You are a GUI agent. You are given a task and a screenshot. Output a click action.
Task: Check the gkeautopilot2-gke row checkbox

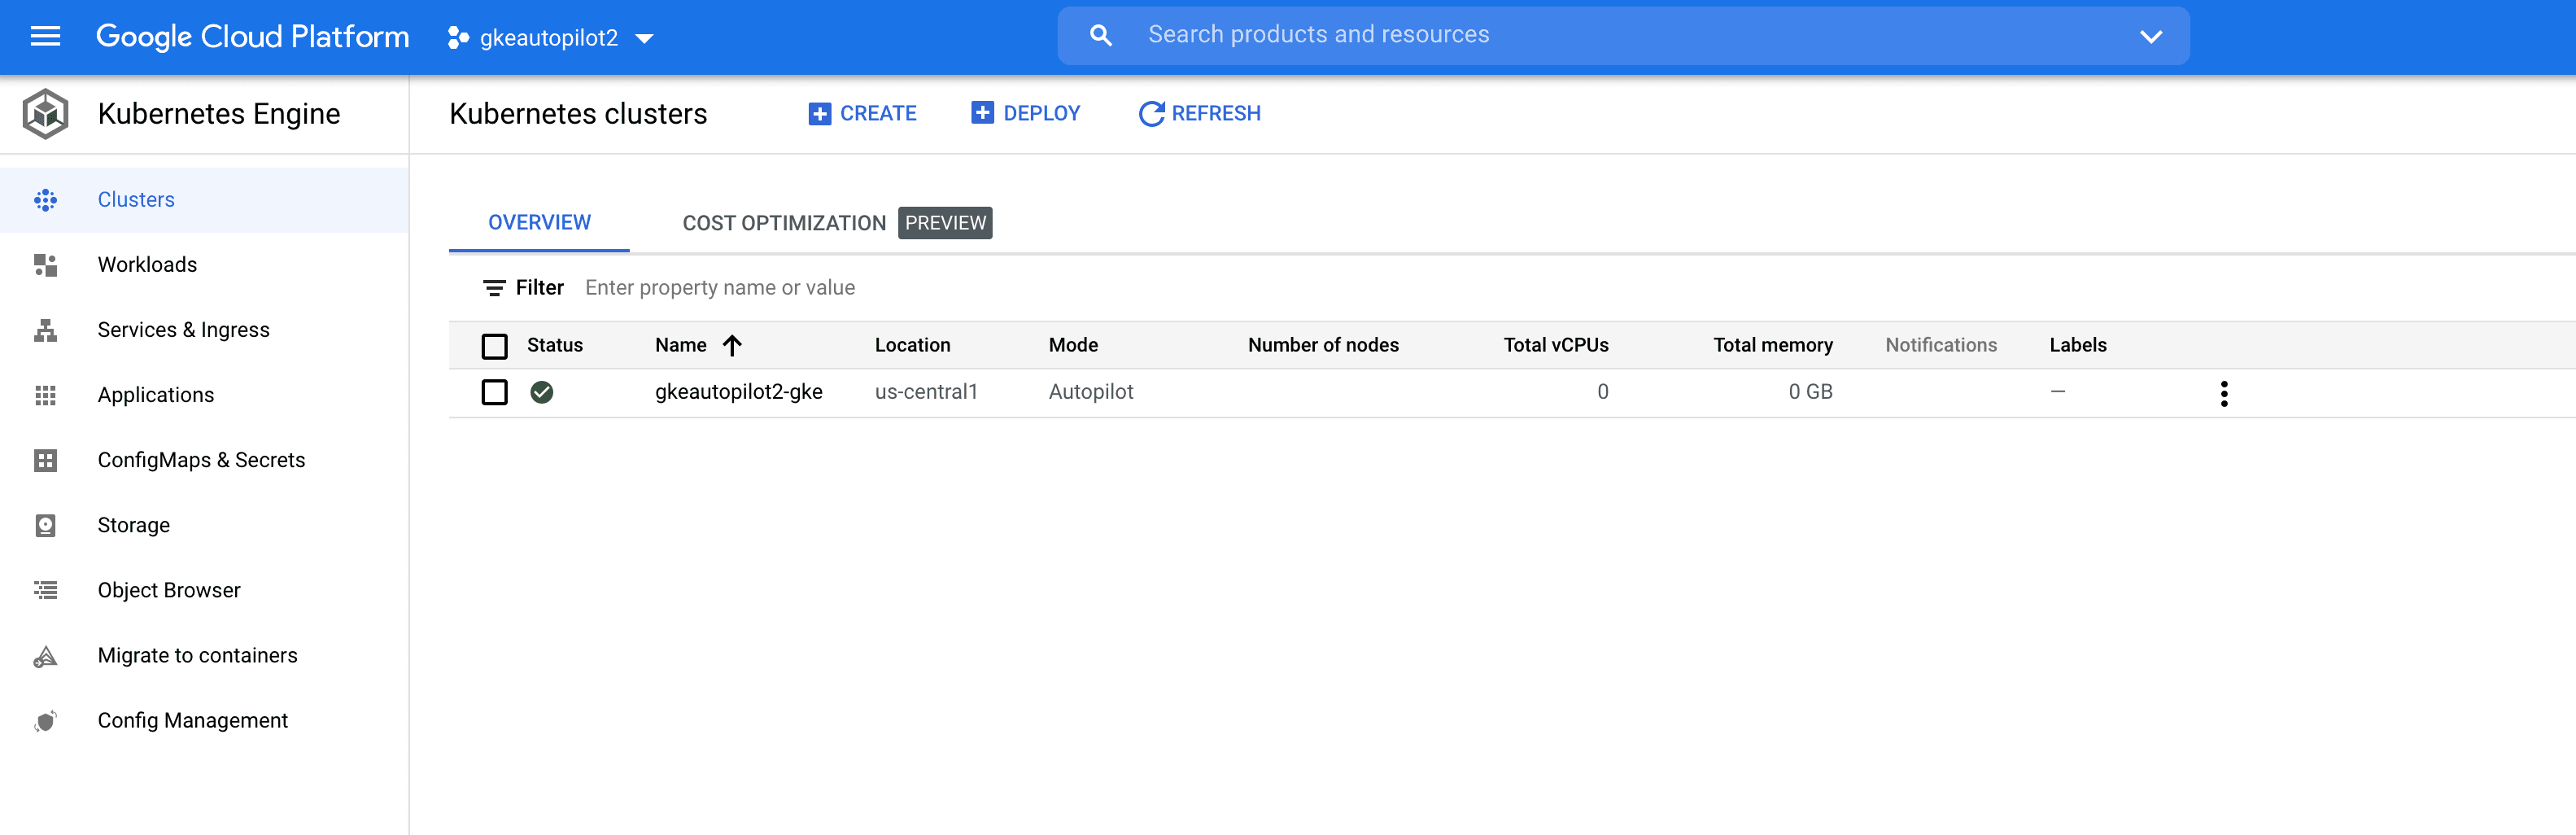[494, 392]
